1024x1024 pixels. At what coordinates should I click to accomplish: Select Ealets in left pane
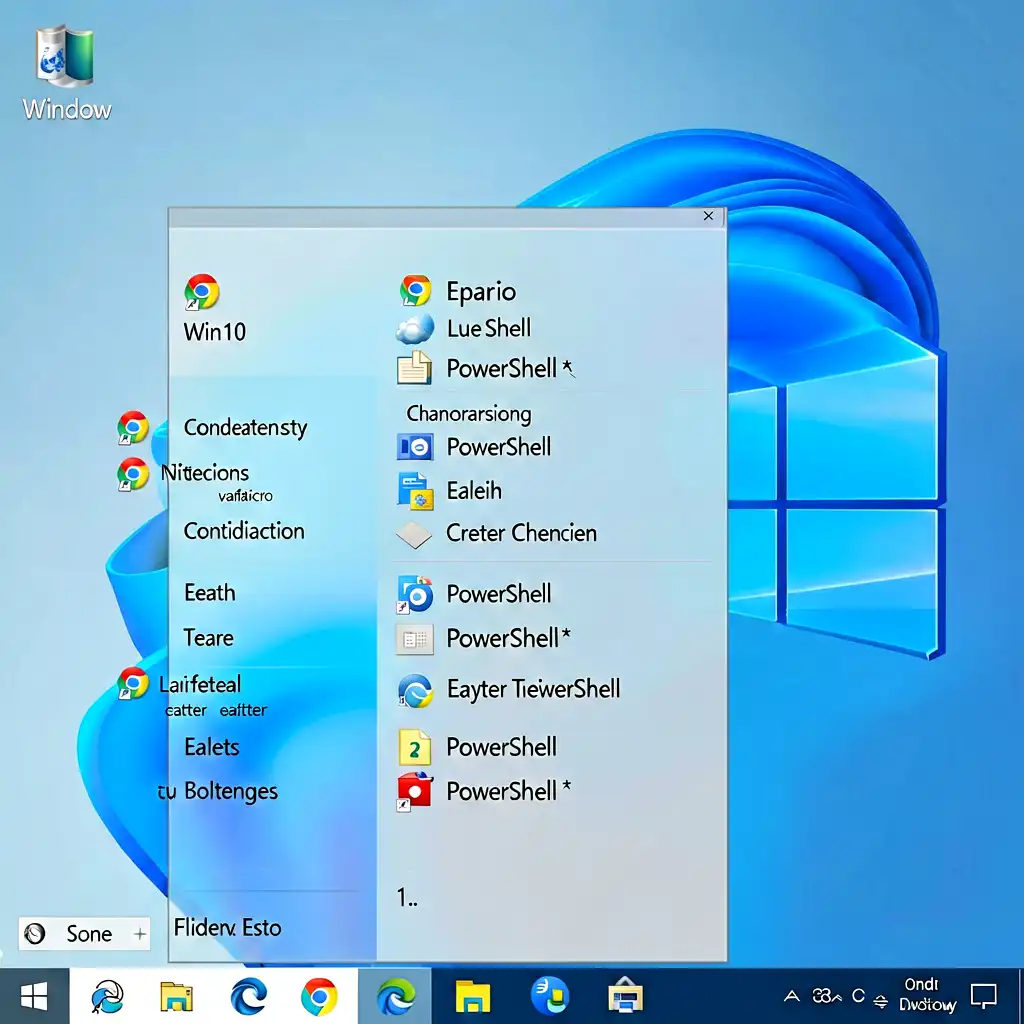[212, 747]
